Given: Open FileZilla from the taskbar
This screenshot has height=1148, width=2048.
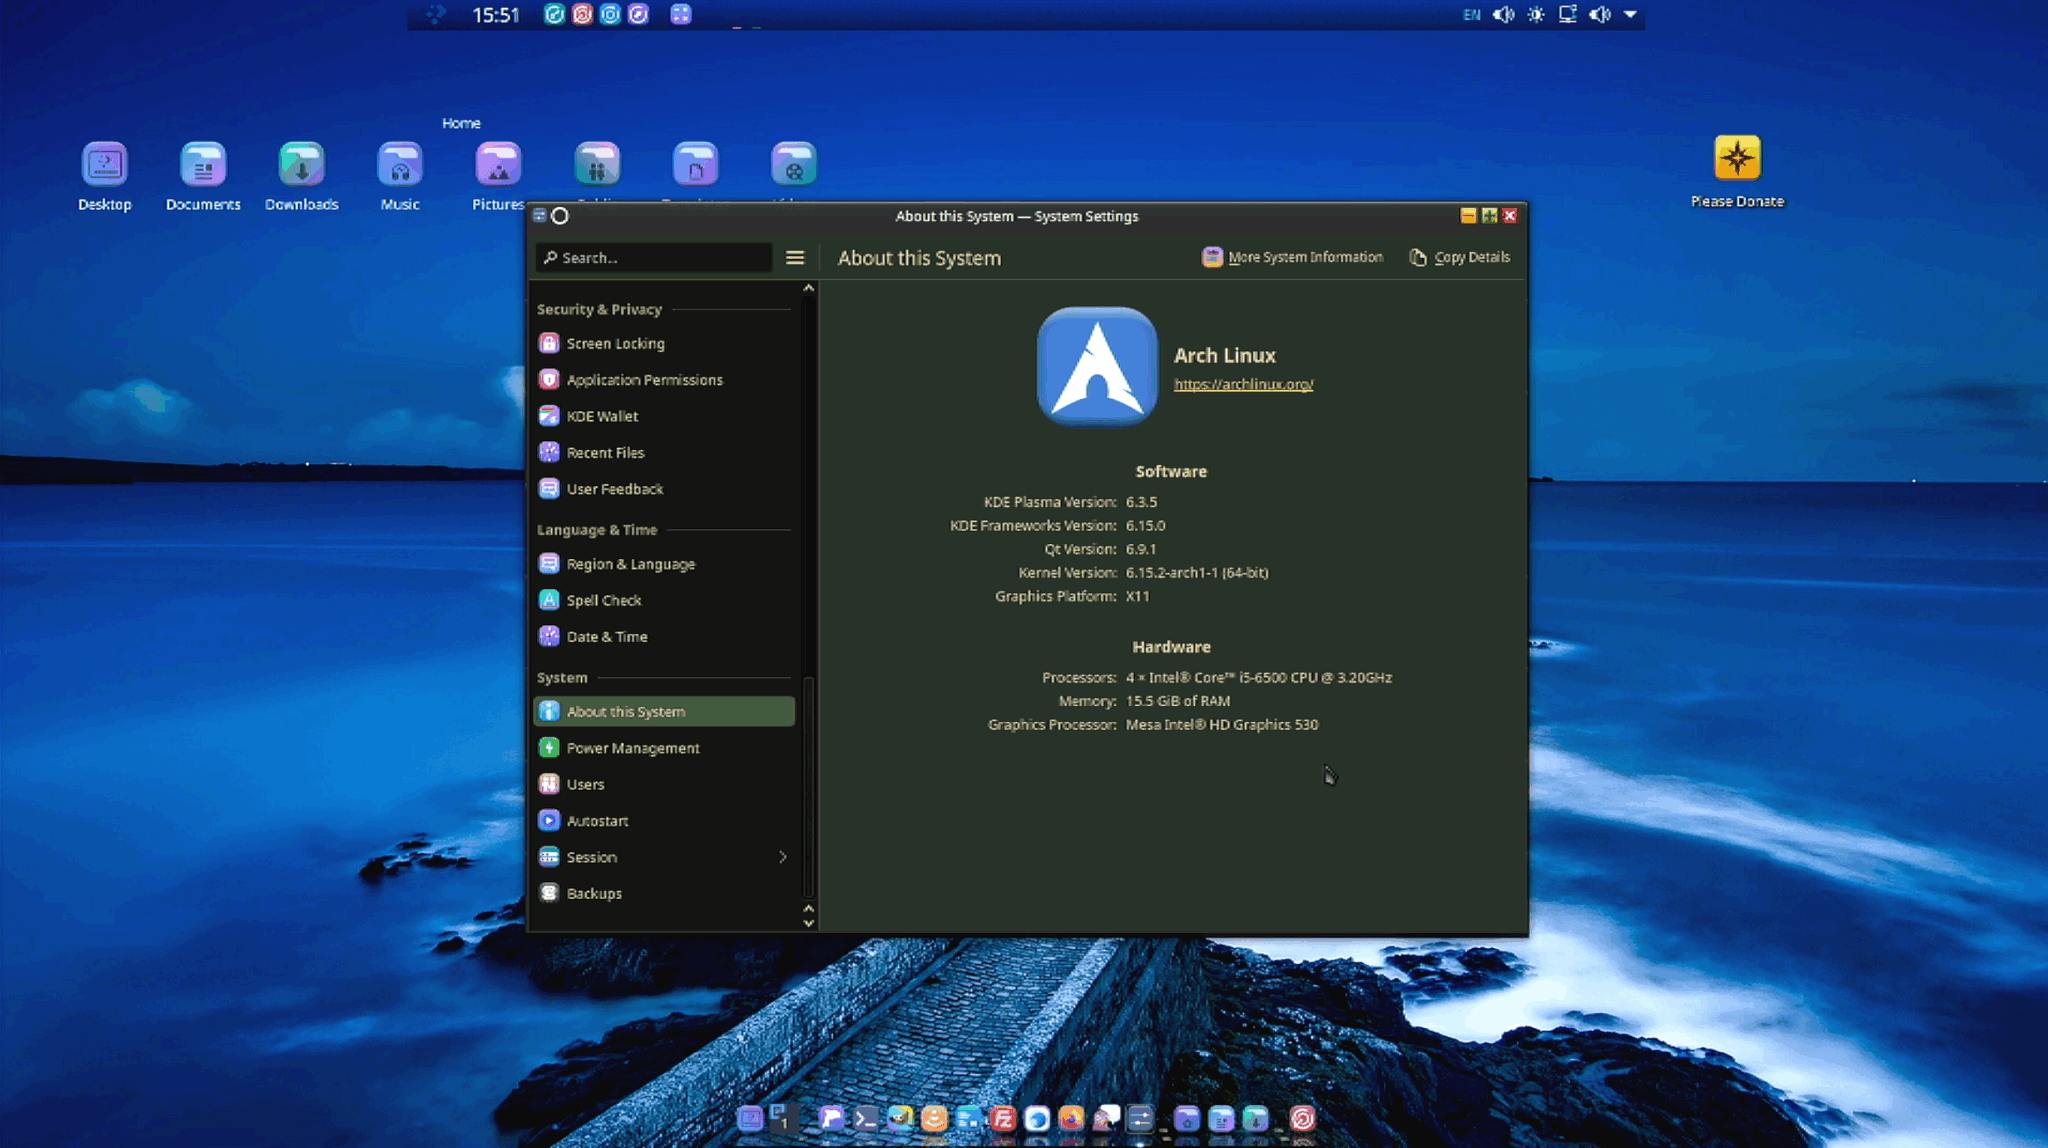Looking at the screenshot, I should [x=1002, y=1118].
